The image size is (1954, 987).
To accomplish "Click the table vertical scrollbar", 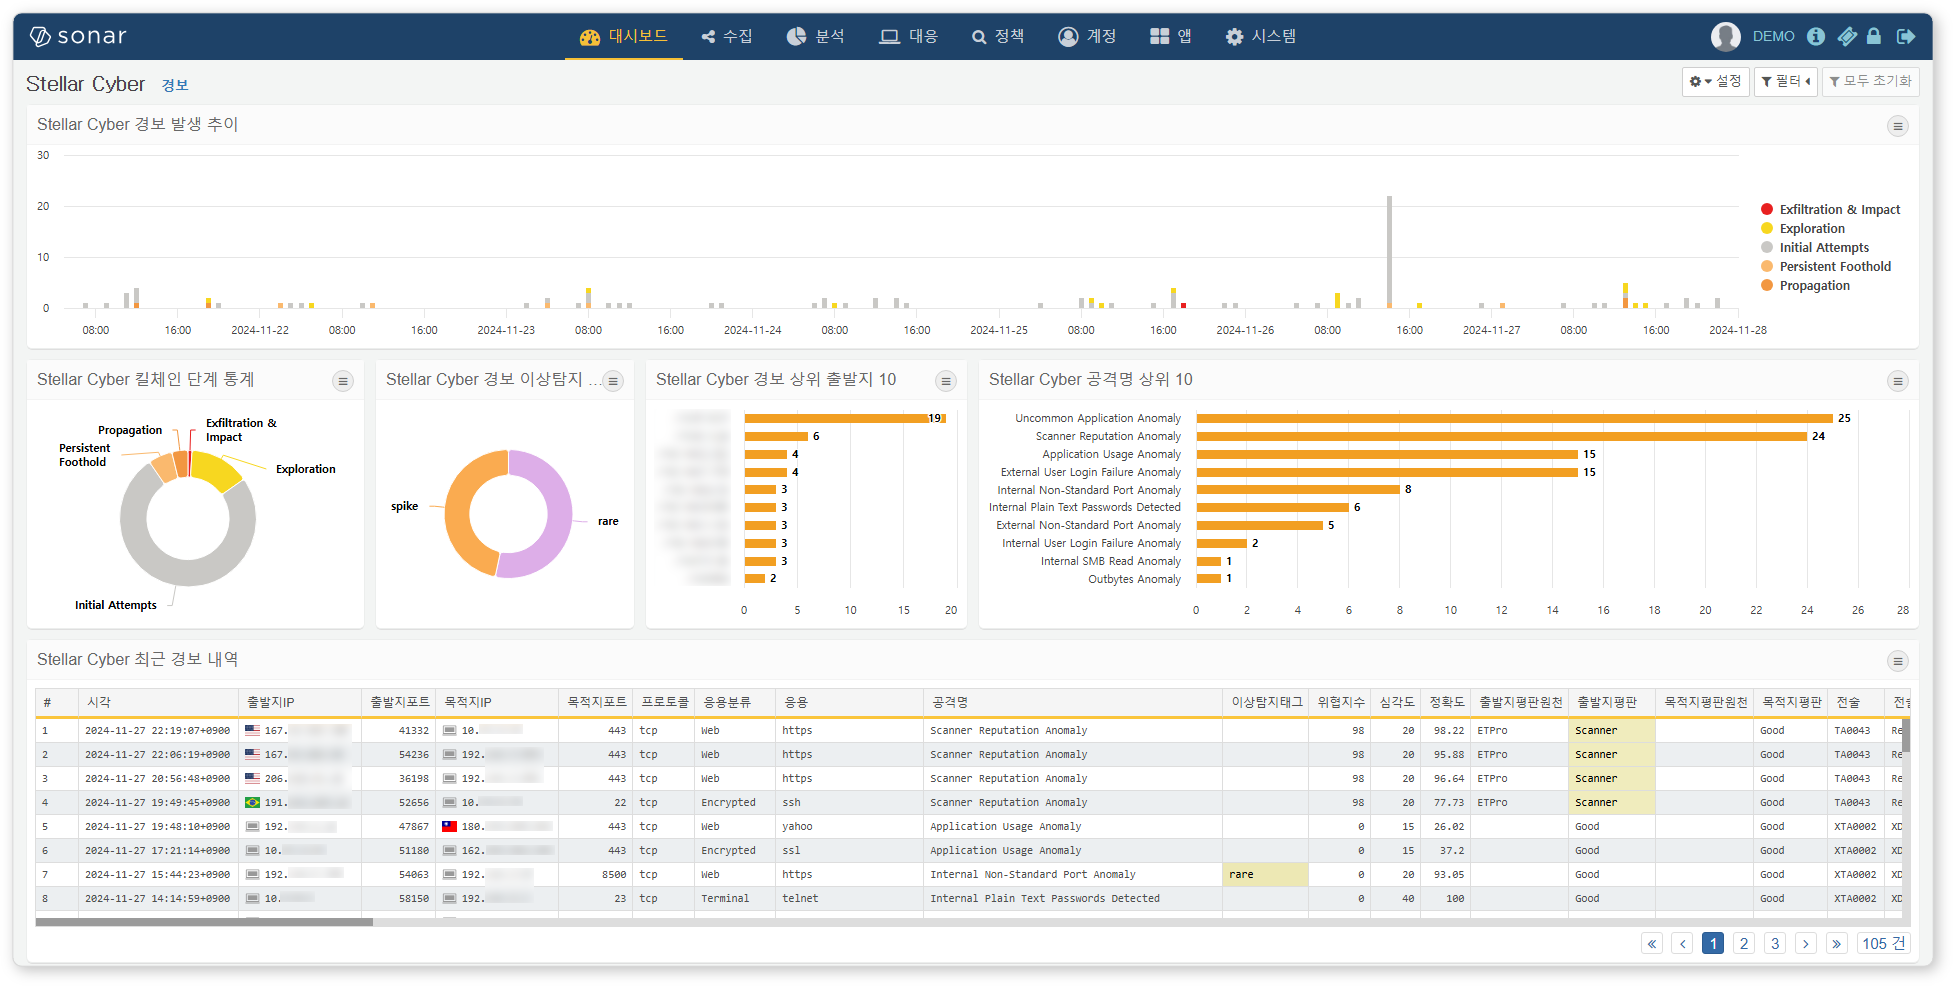I will [x=1906, y=735].
